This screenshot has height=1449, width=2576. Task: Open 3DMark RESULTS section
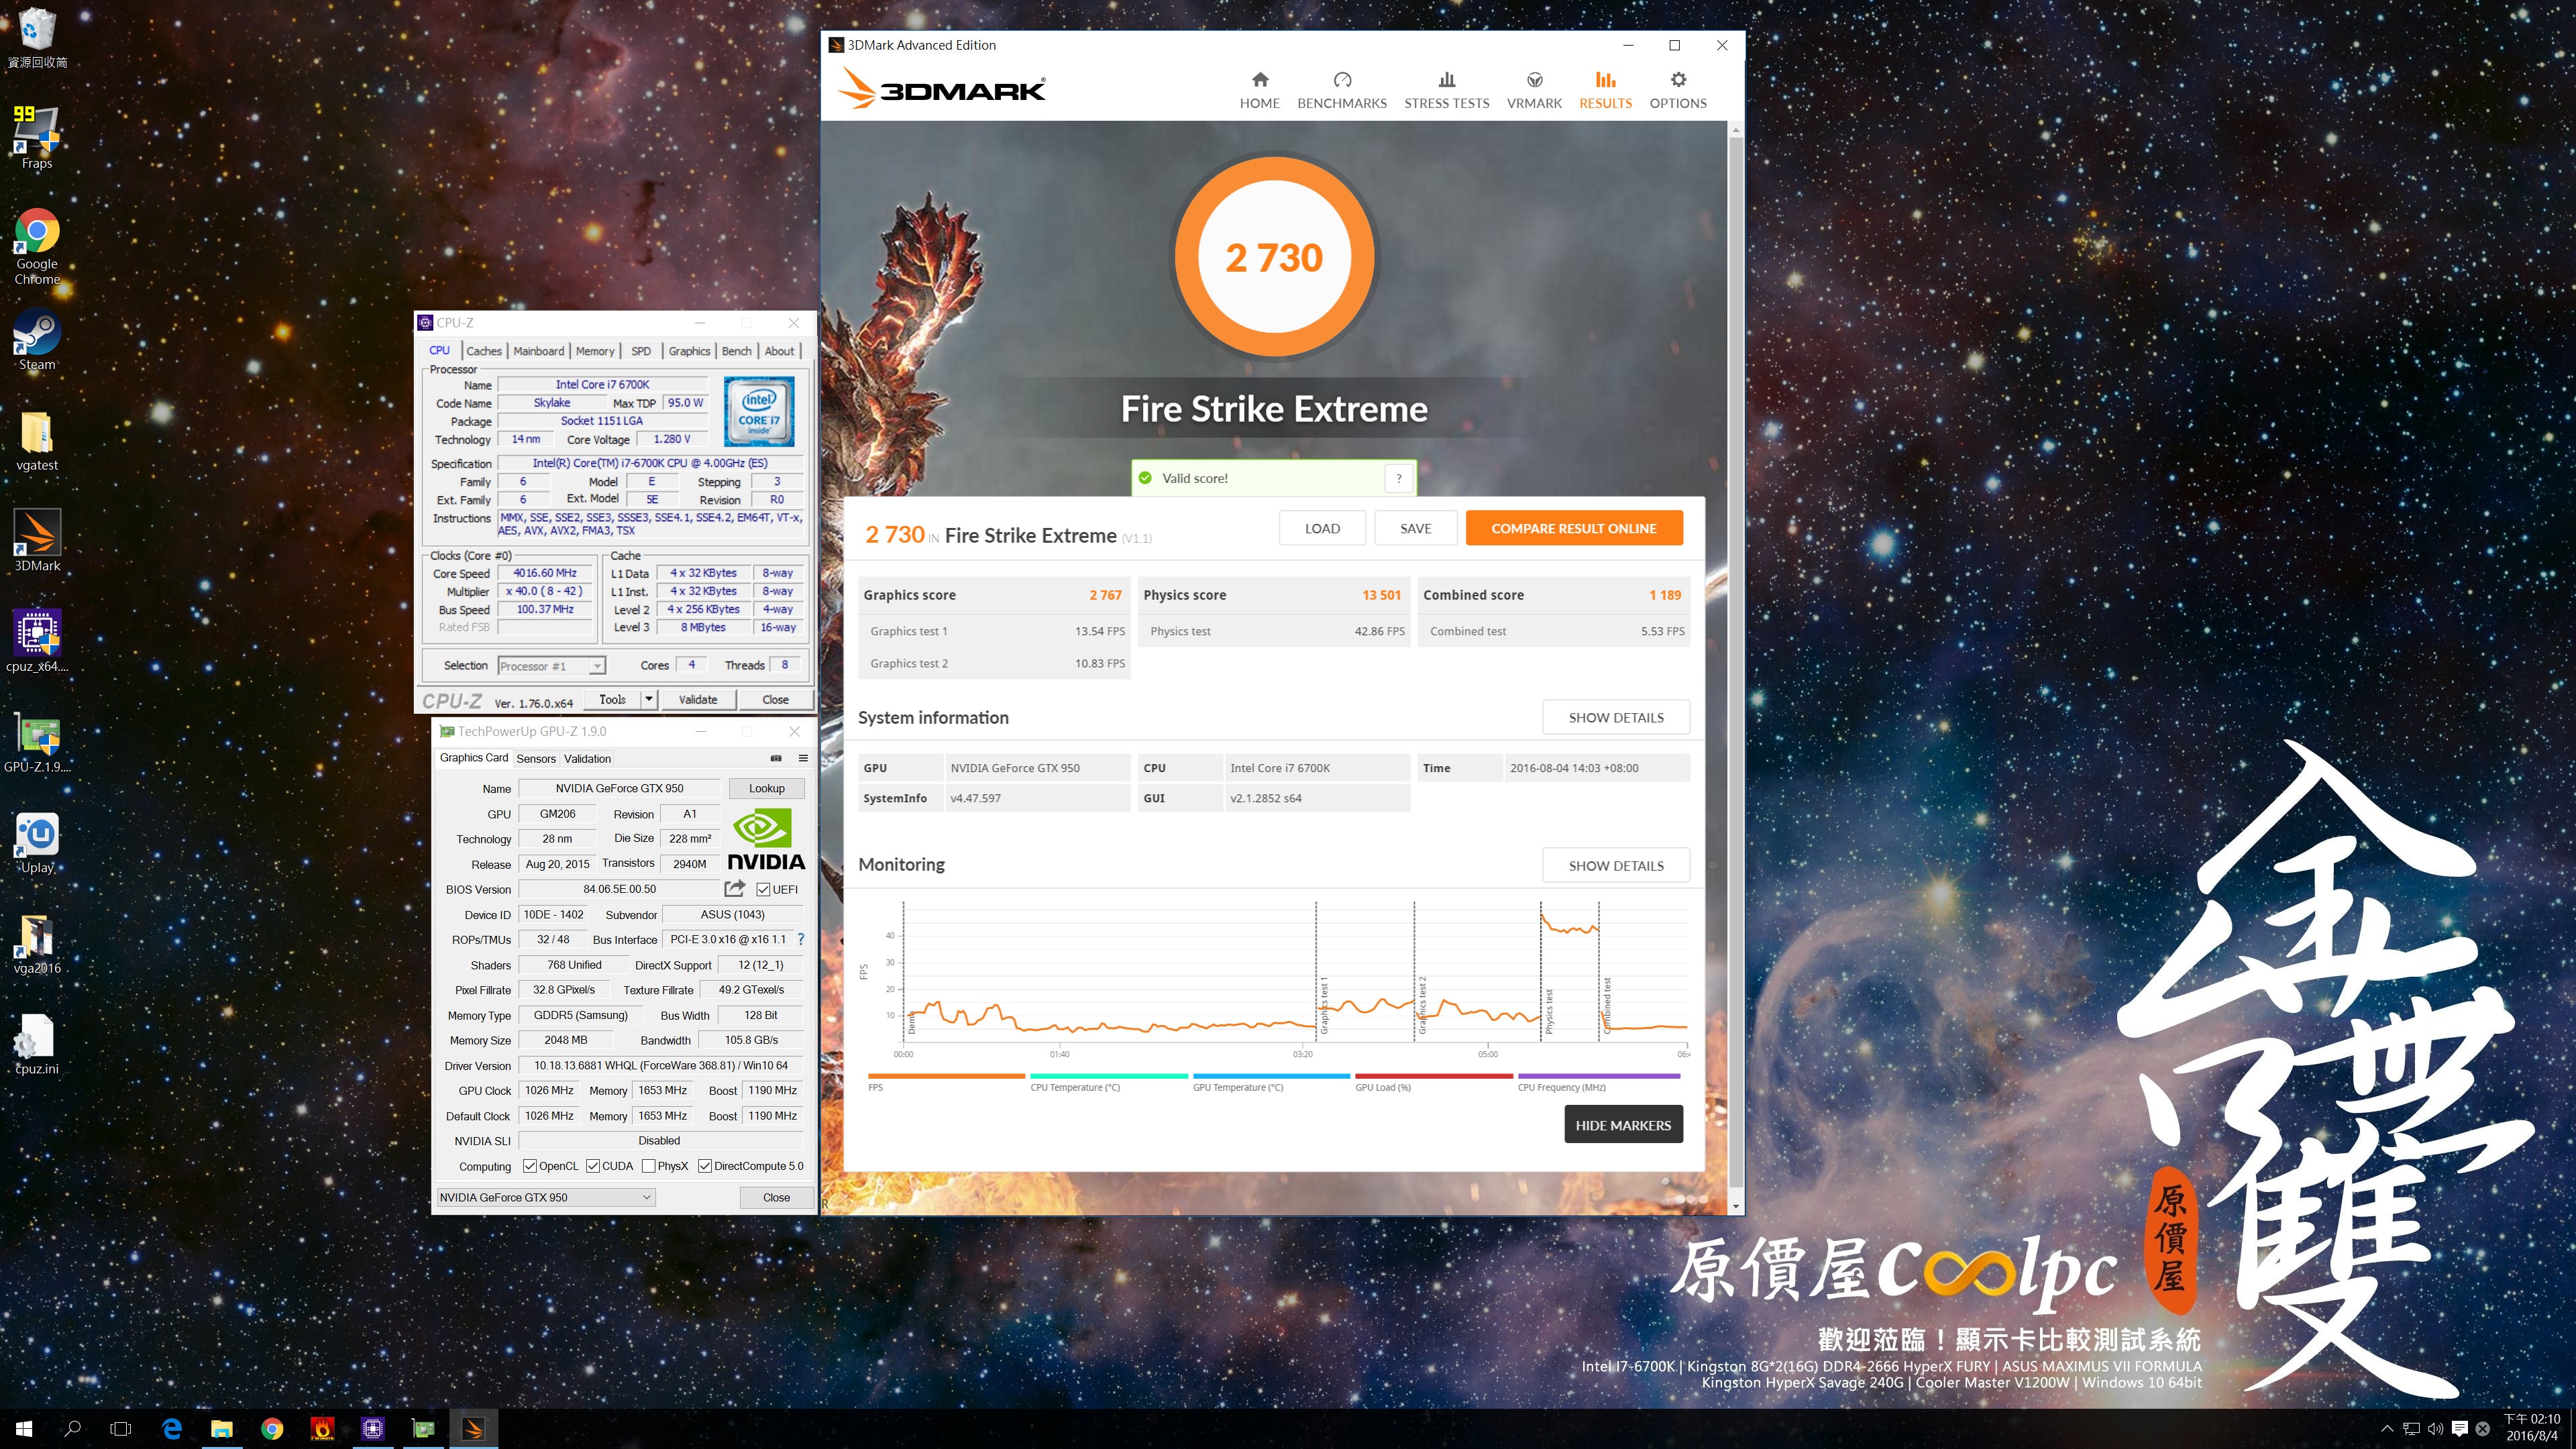[x=1605, y=90]
